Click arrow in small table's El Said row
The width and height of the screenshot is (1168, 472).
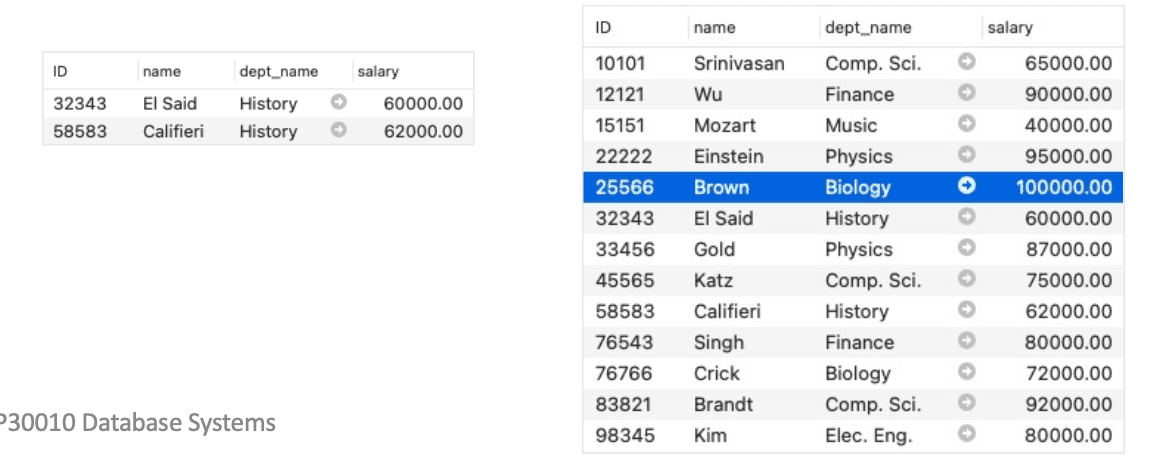[338, 103]
